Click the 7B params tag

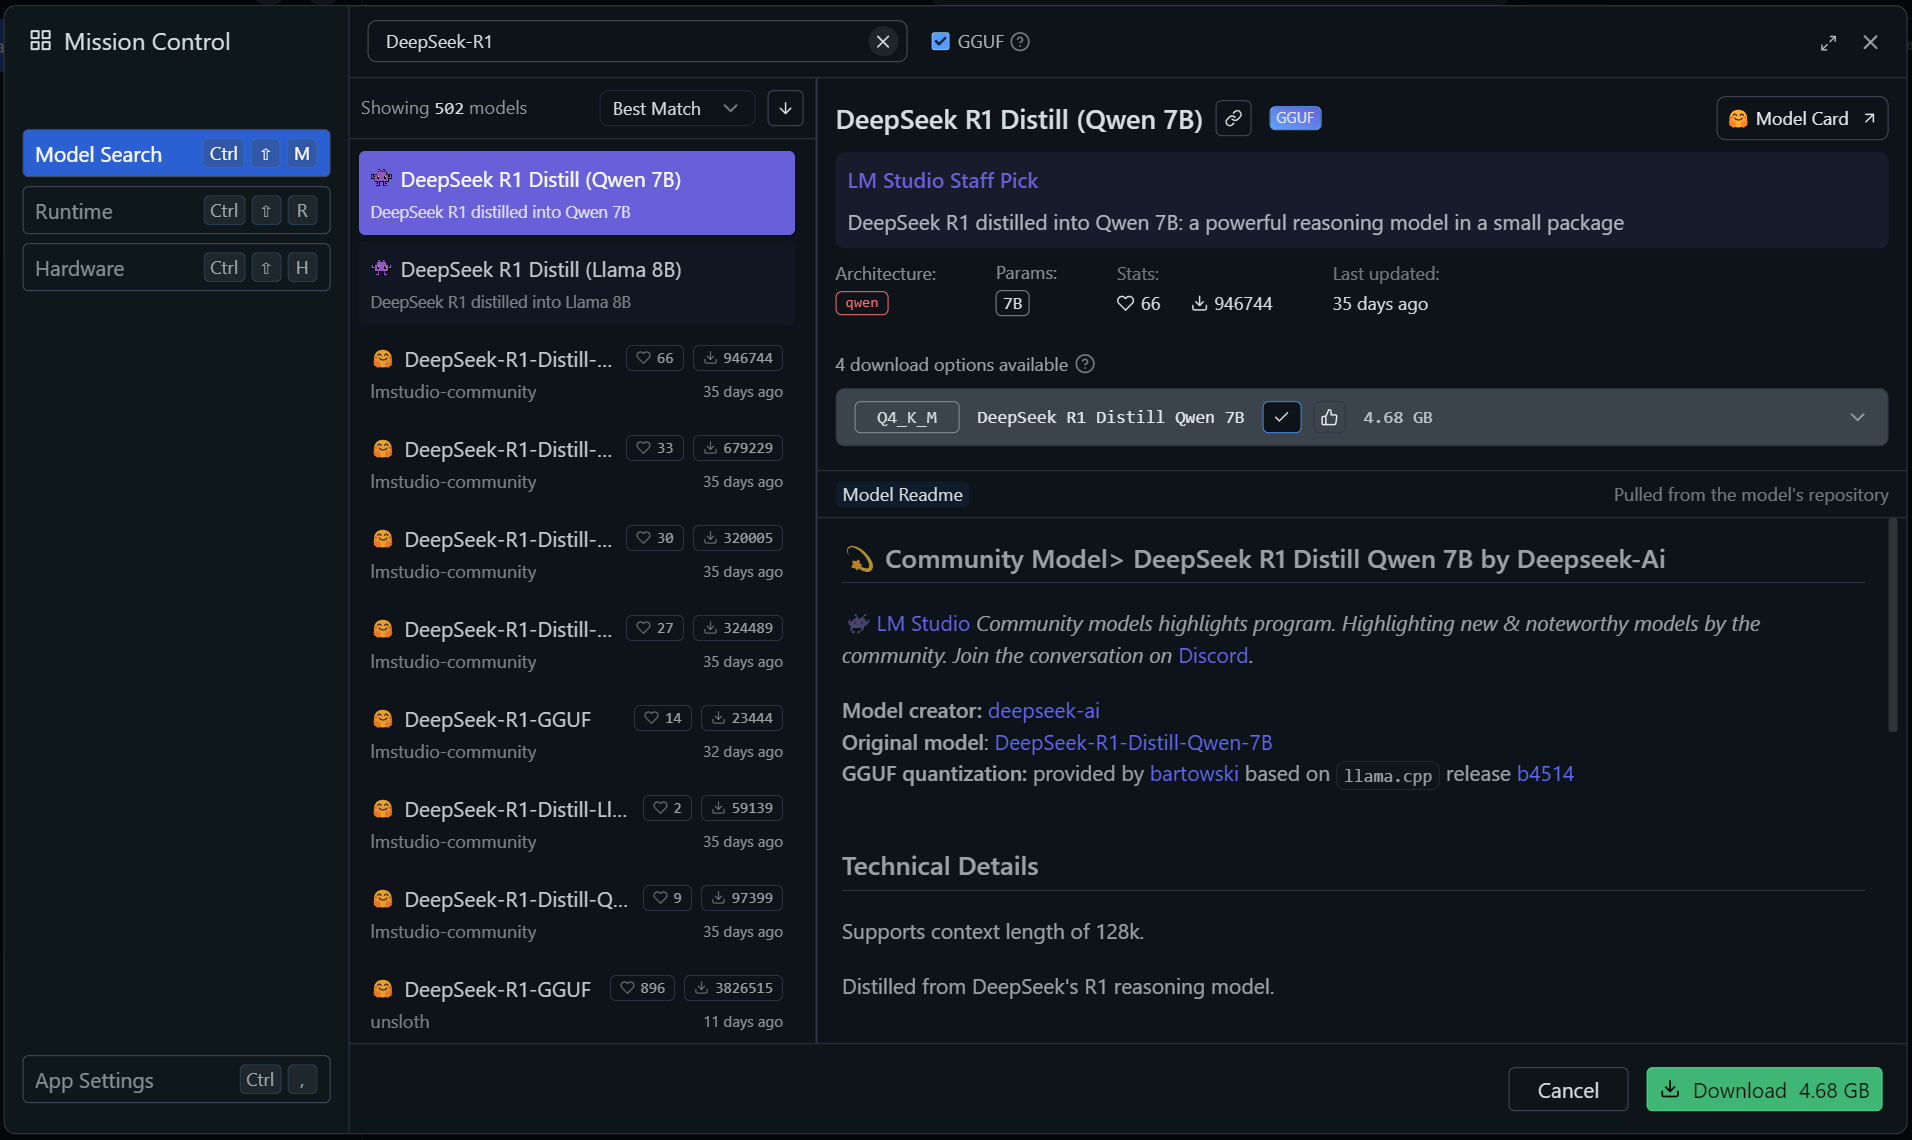click(1012, 303)
